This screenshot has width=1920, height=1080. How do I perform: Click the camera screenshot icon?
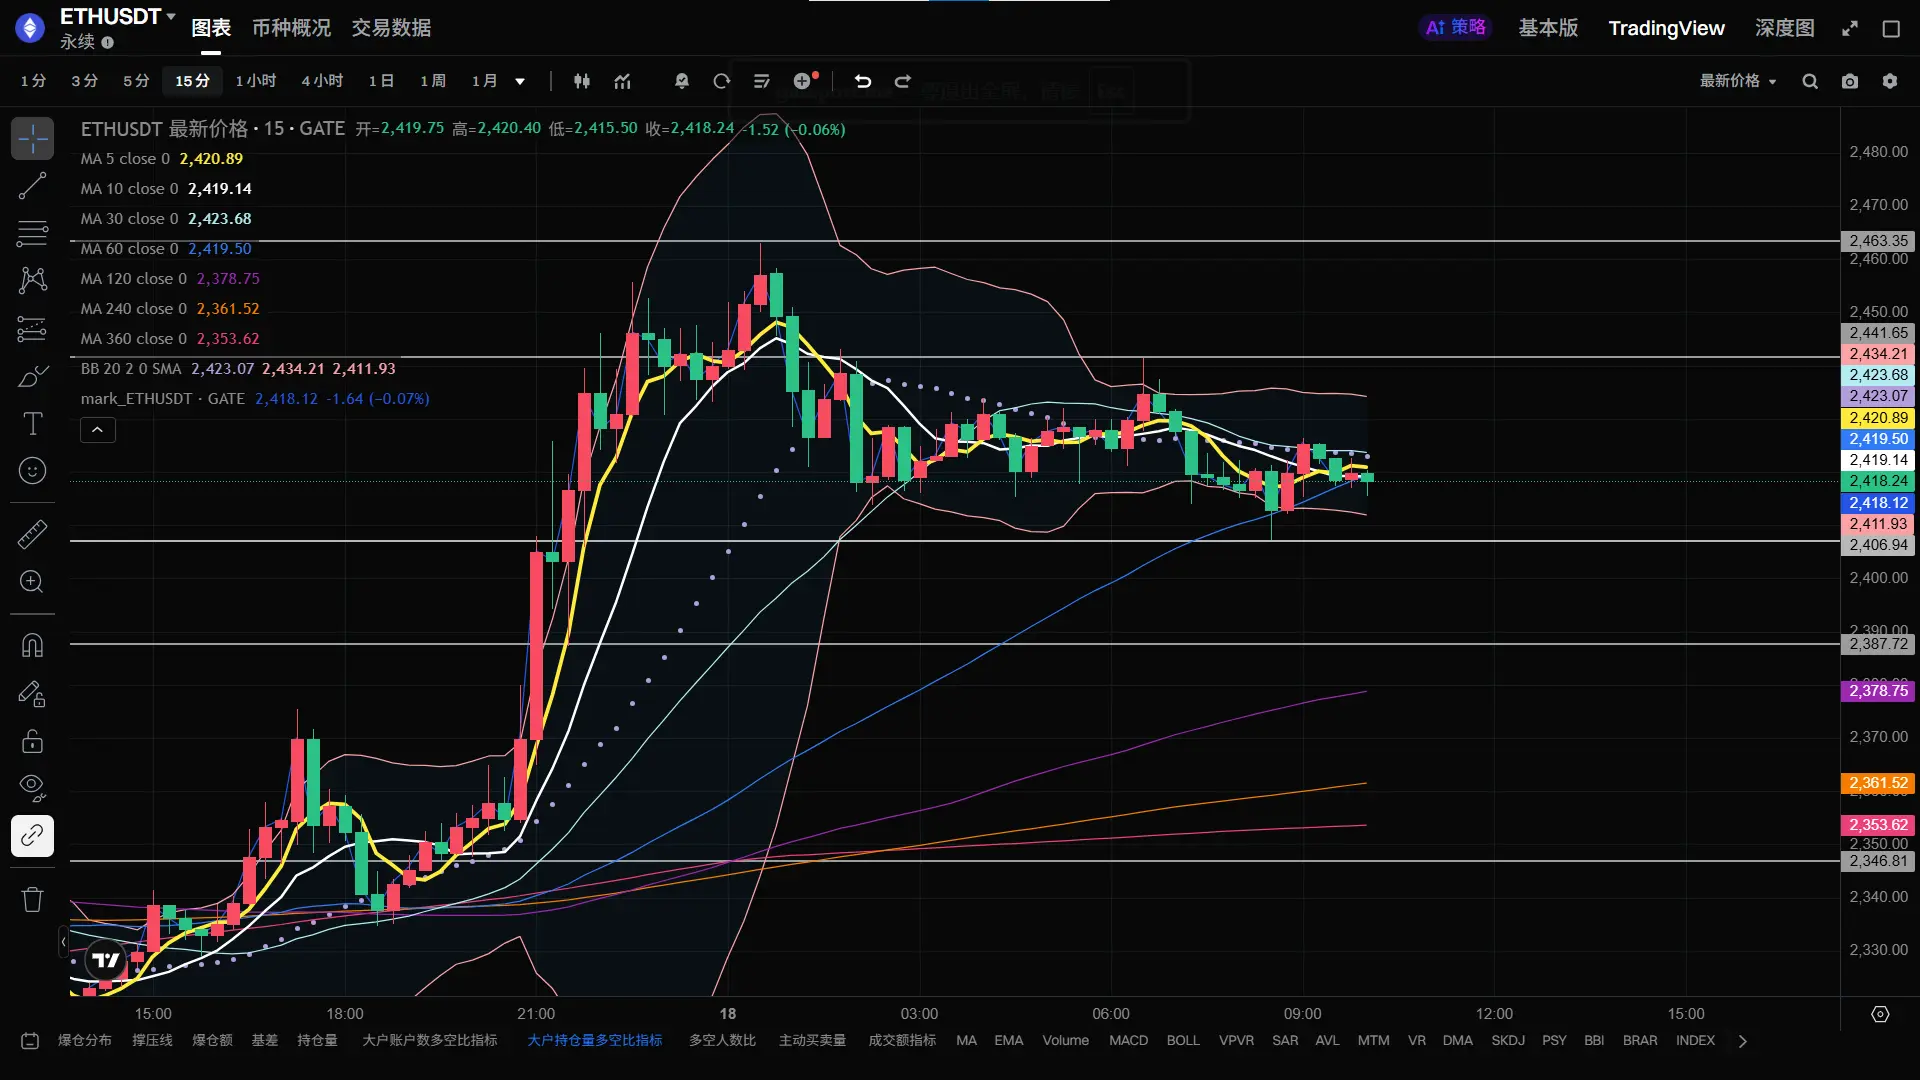[x=1850, y=82]
